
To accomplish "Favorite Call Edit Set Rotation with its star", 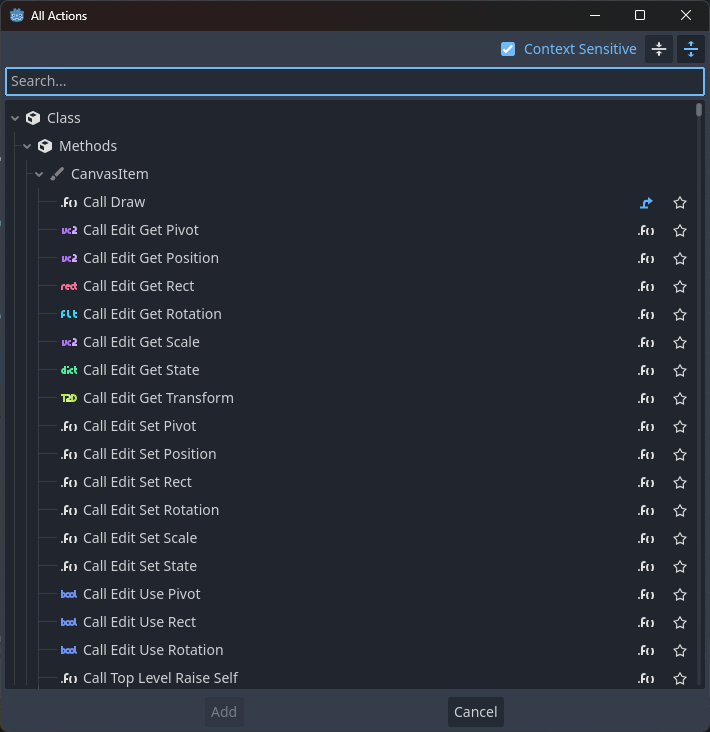I will click(680, 511).
